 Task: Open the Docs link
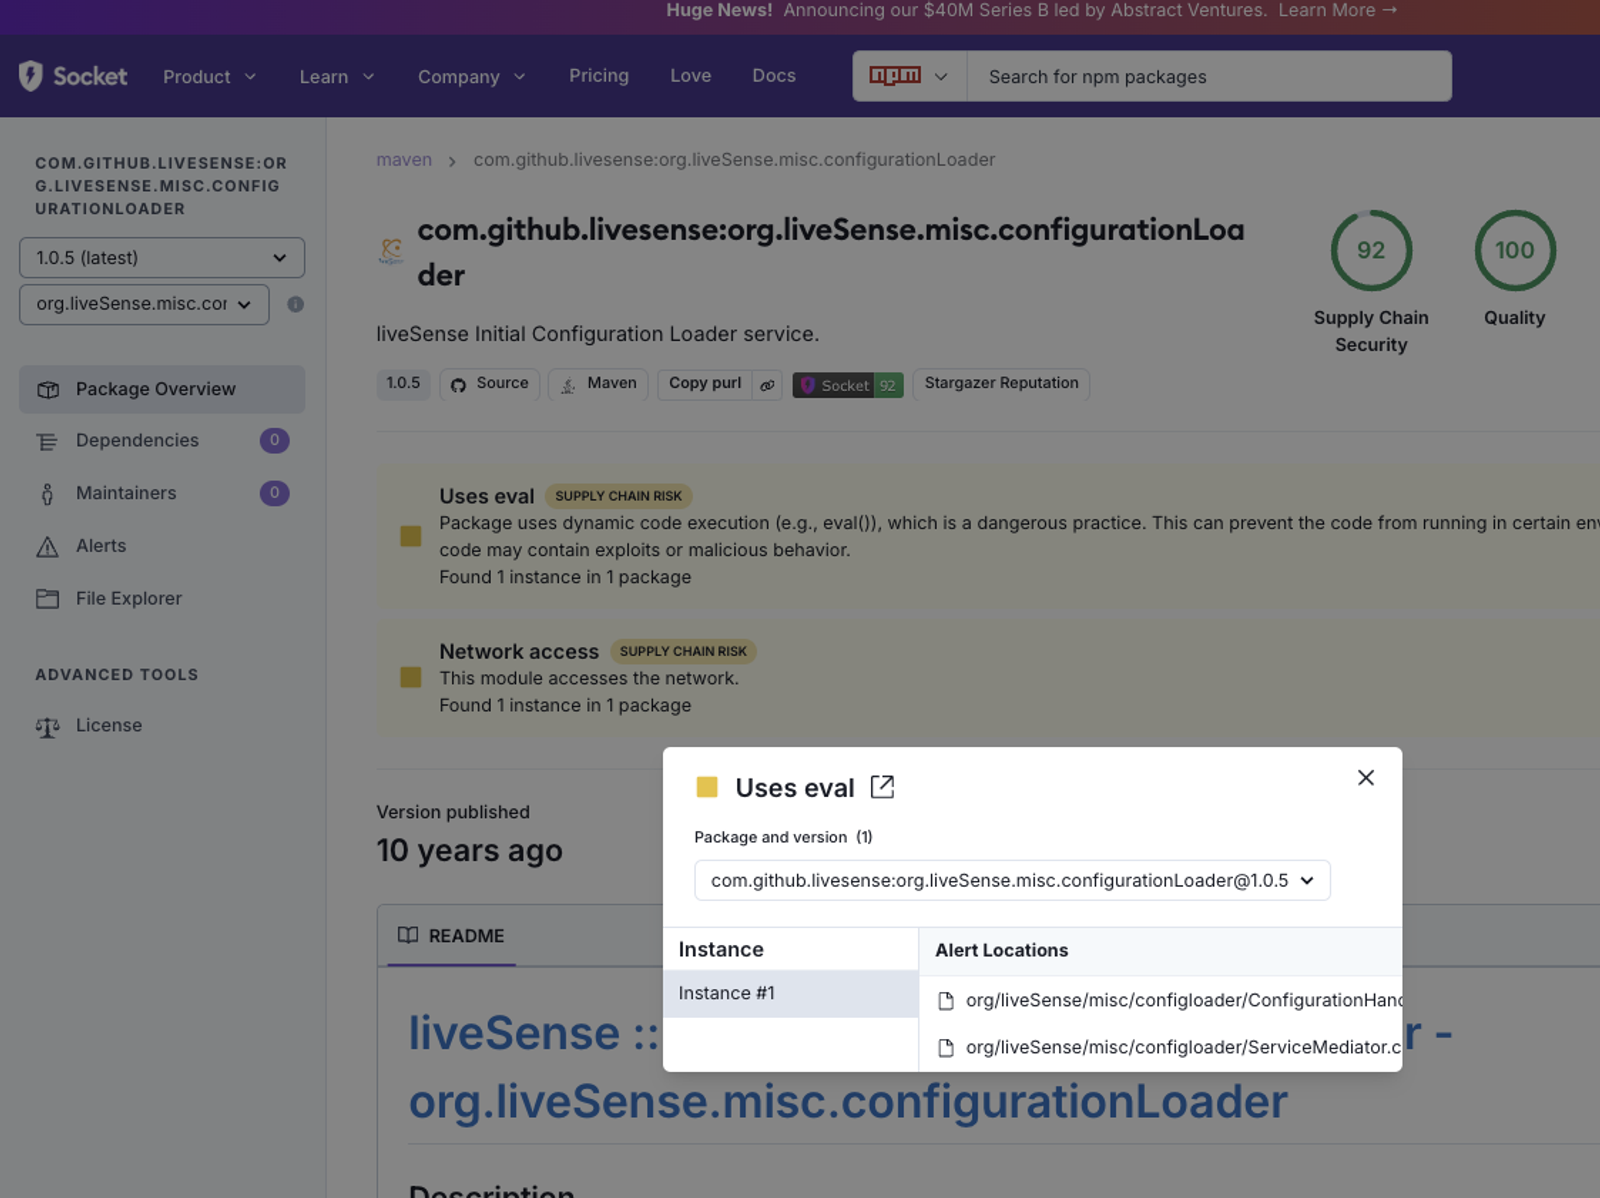(x=773, y=76)
